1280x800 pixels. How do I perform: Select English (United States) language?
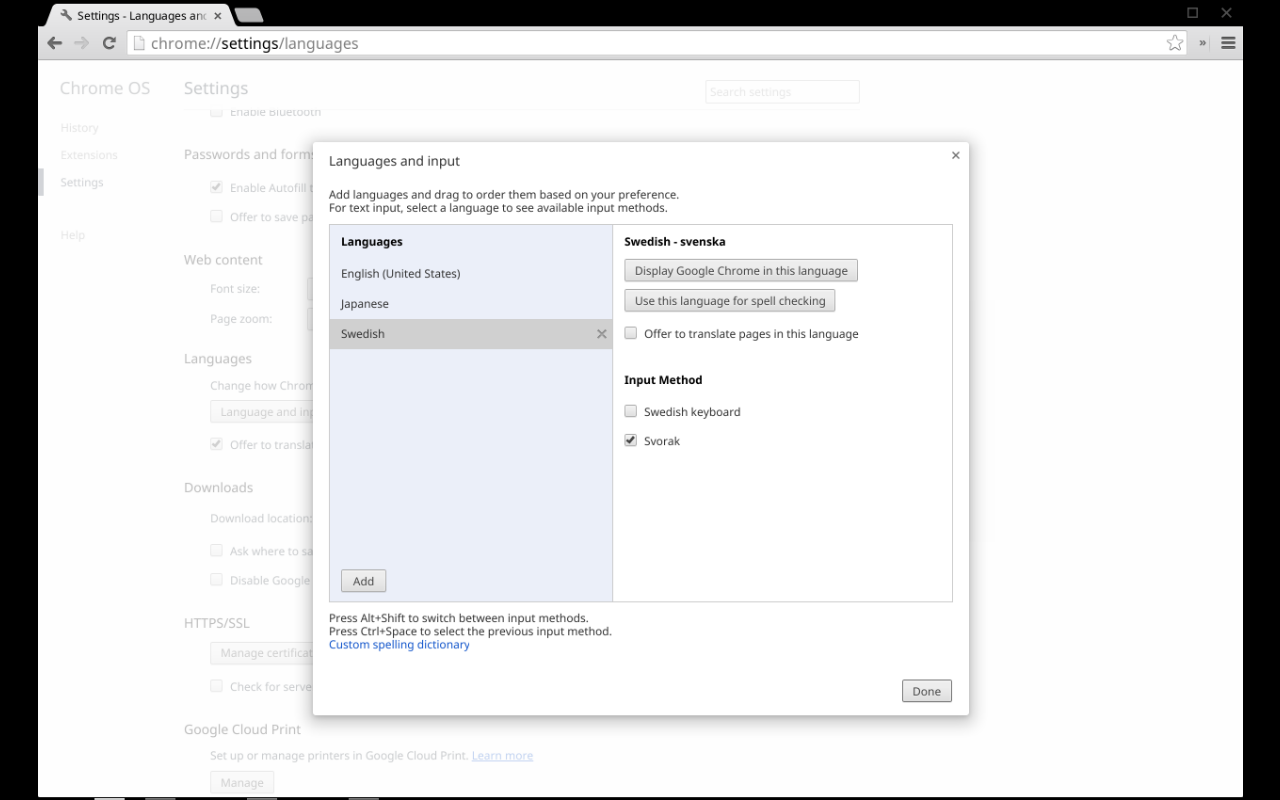[470, 273]
